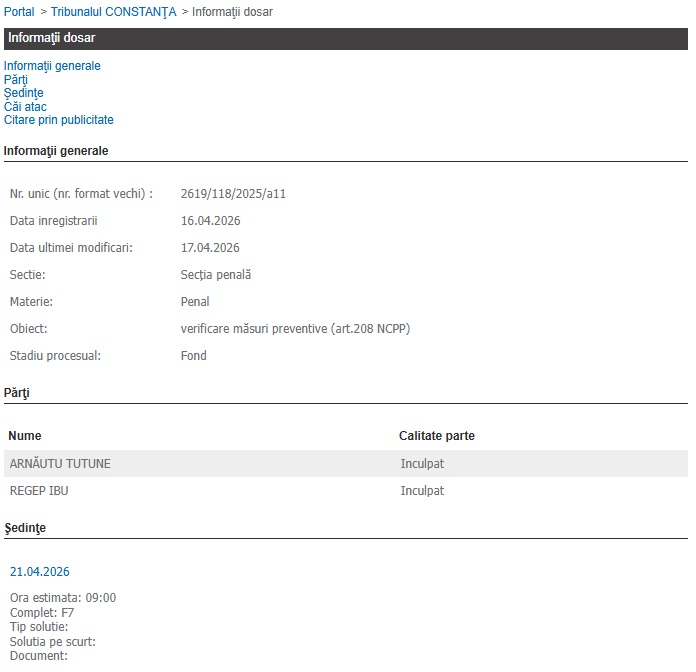Screen dimensions: 696x672
Task: Click the Calitate parte column header
Action: [437, 436]
